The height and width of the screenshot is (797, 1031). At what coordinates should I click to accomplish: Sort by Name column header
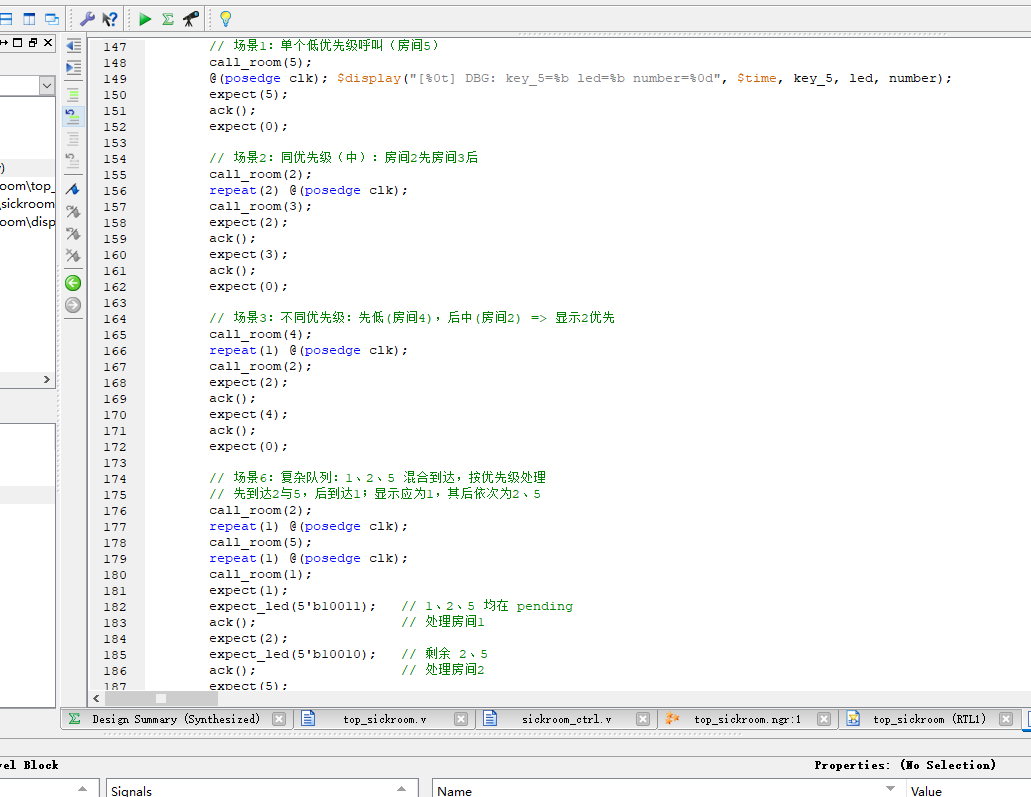point(668,789)
